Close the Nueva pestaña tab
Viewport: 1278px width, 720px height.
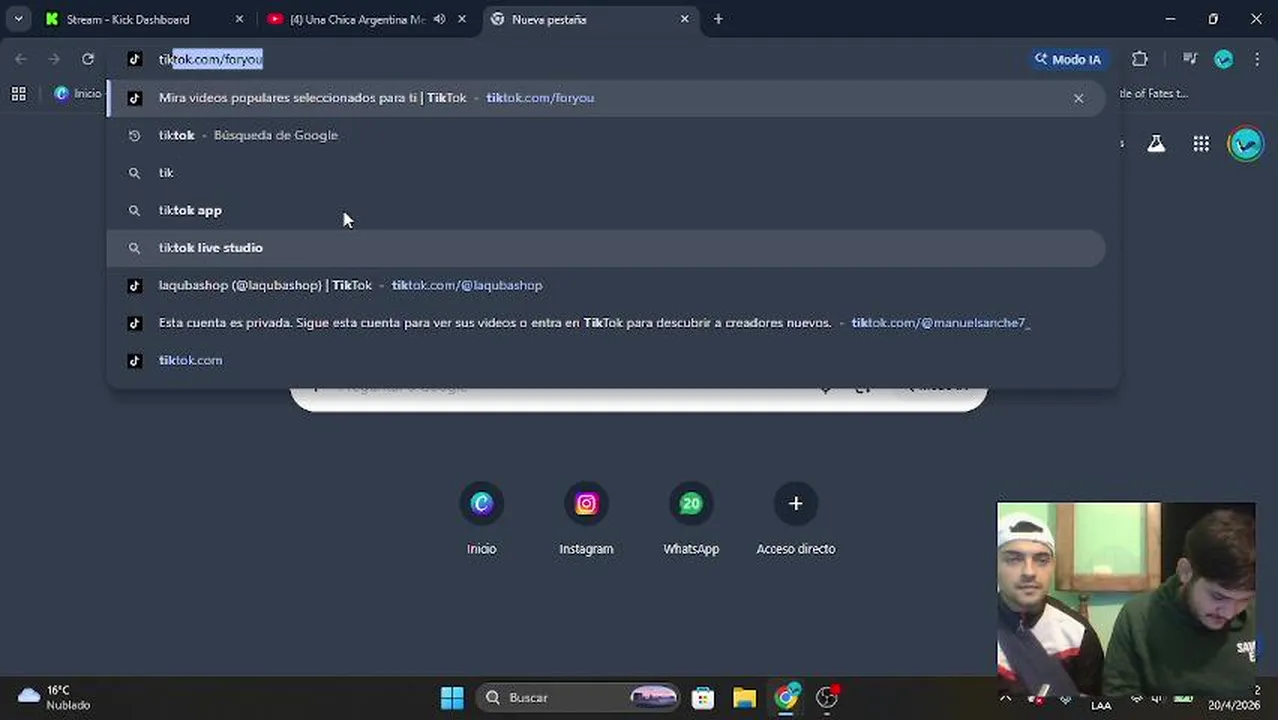(685, 19)
